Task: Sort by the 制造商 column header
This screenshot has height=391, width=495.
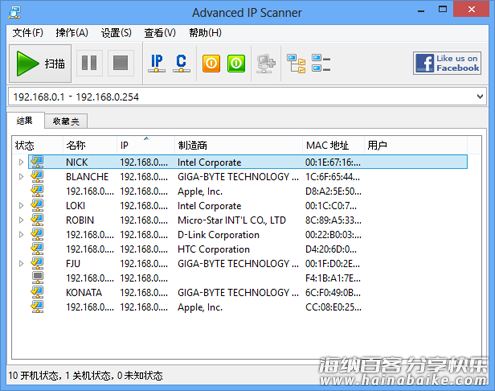Action: coord(238,145)
